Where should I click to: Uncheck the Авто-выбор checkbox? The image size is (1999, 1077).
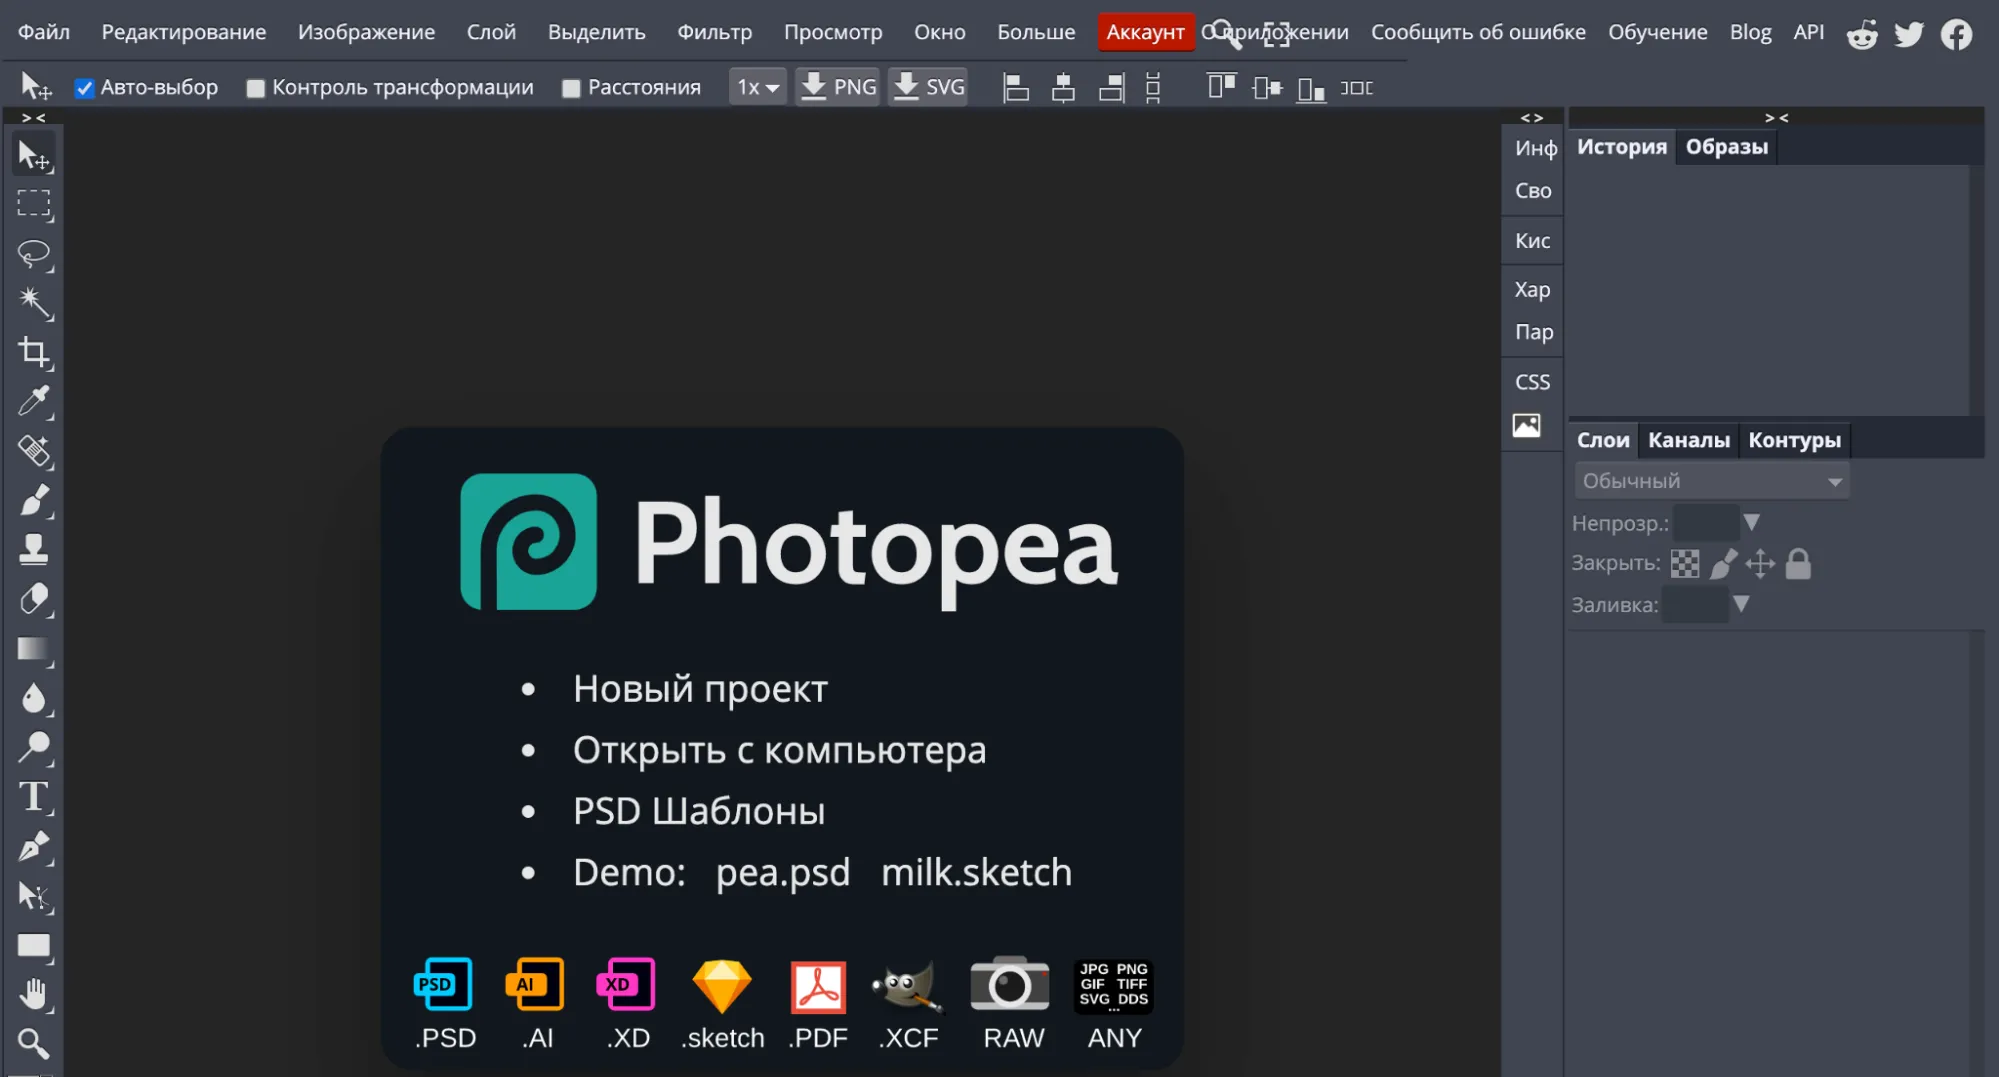[85, 88]
